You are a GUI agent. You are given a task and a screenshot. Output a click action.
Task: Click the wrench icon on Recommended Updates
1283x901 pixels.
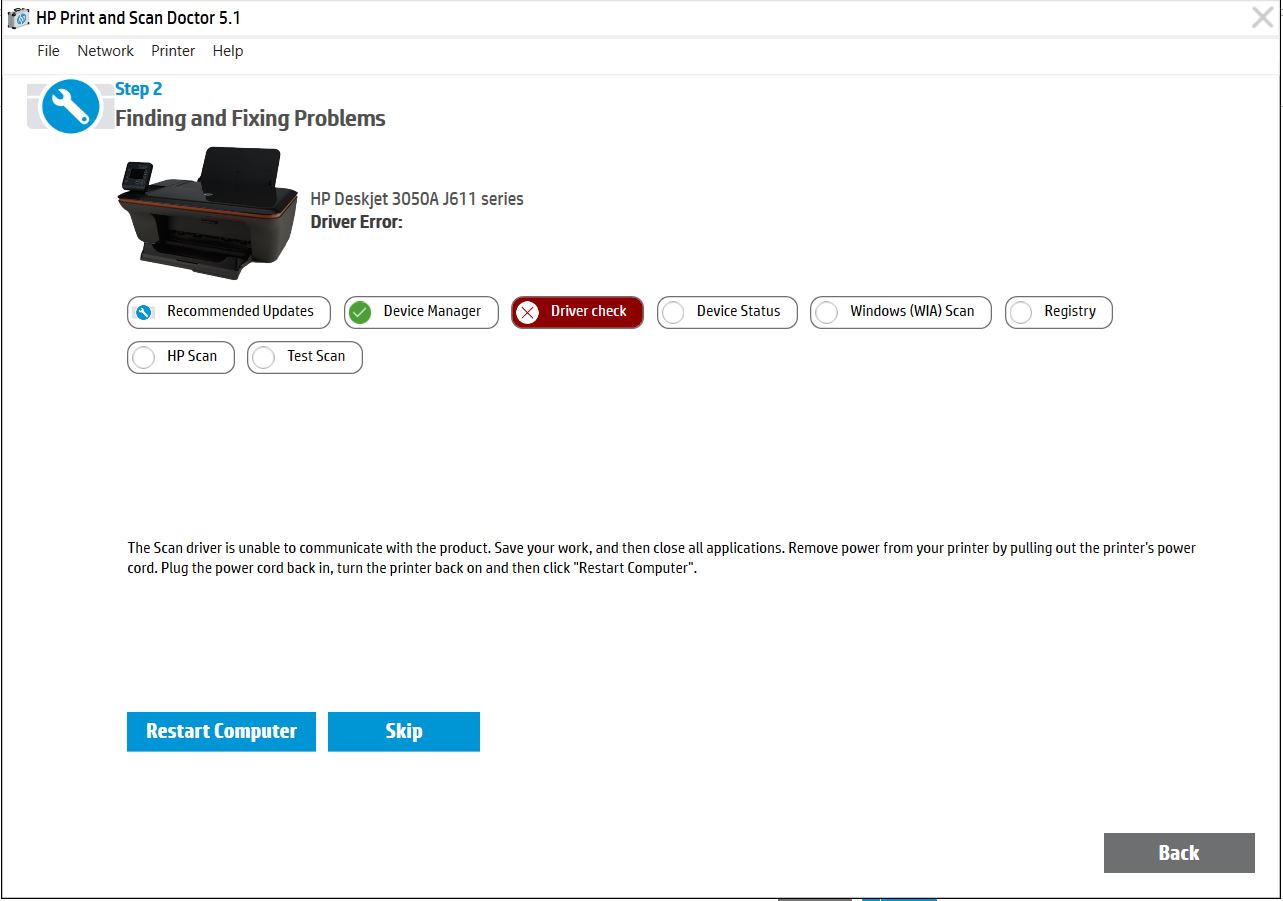point(144,313)
